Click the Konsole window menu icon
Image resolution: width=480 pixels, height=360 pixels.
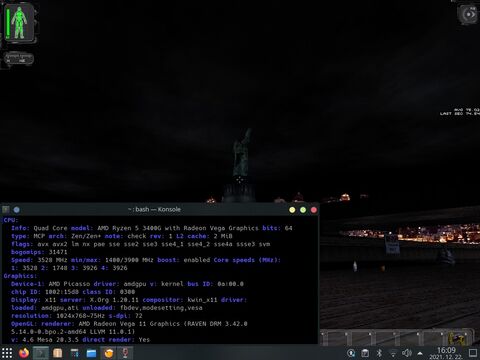[x=6, y=210]
